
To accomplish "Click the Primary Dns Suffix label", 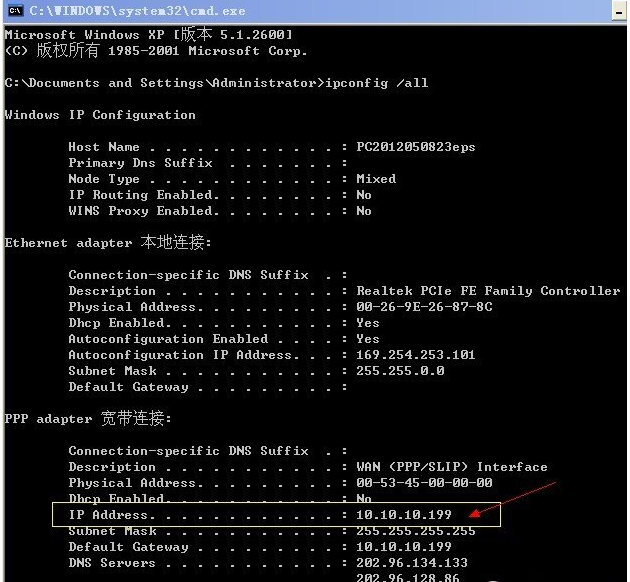I will [x=140, y=163].
